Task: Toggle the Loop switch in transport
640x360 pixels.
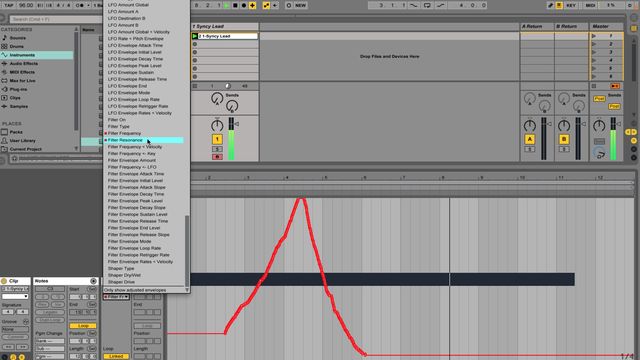Action: [427, 5]
